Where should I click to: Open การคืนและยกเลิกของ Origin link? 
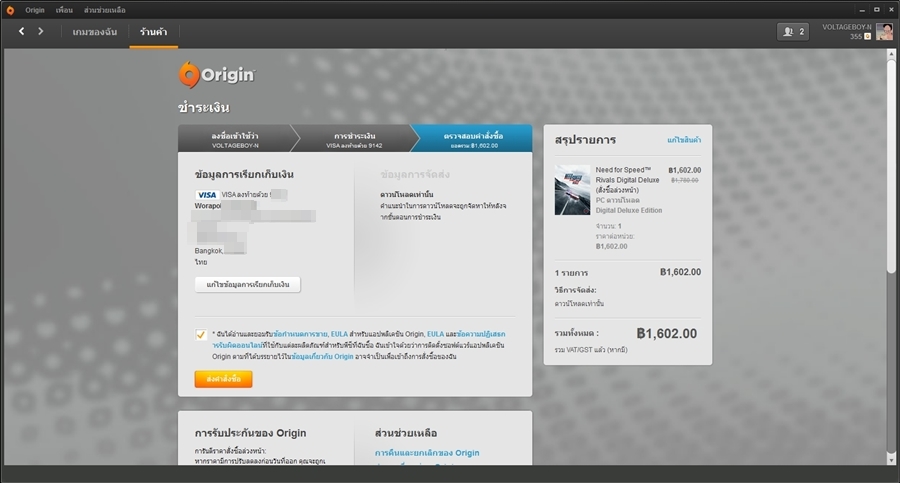(x=427, y=453)
